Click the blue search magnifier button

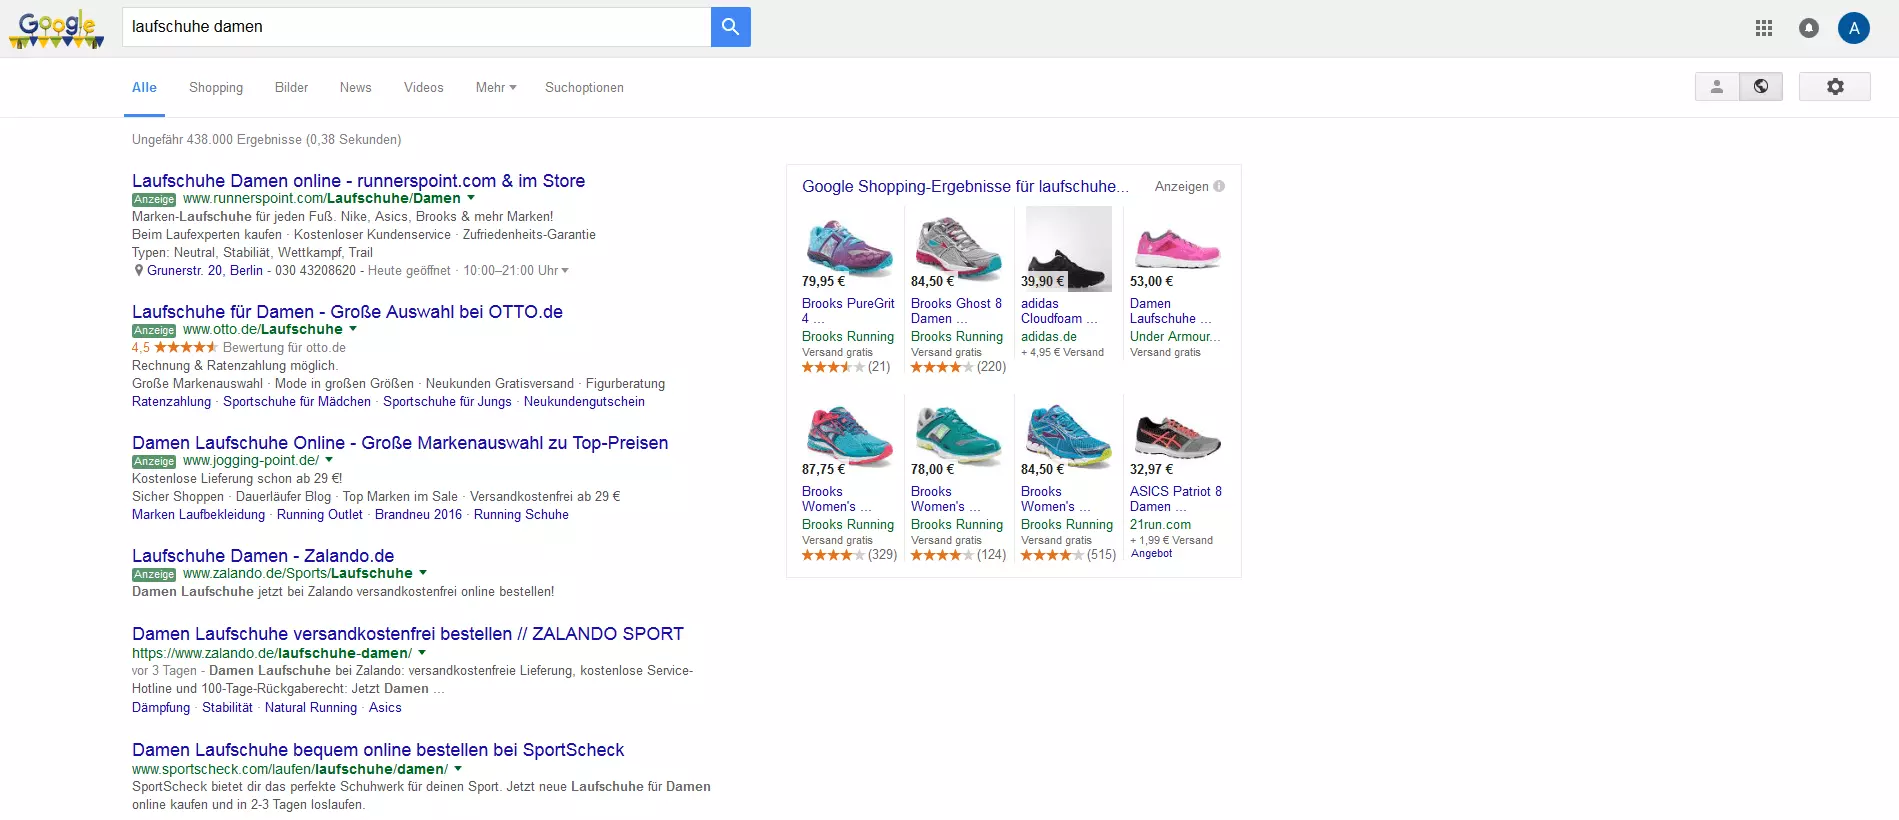730,27
